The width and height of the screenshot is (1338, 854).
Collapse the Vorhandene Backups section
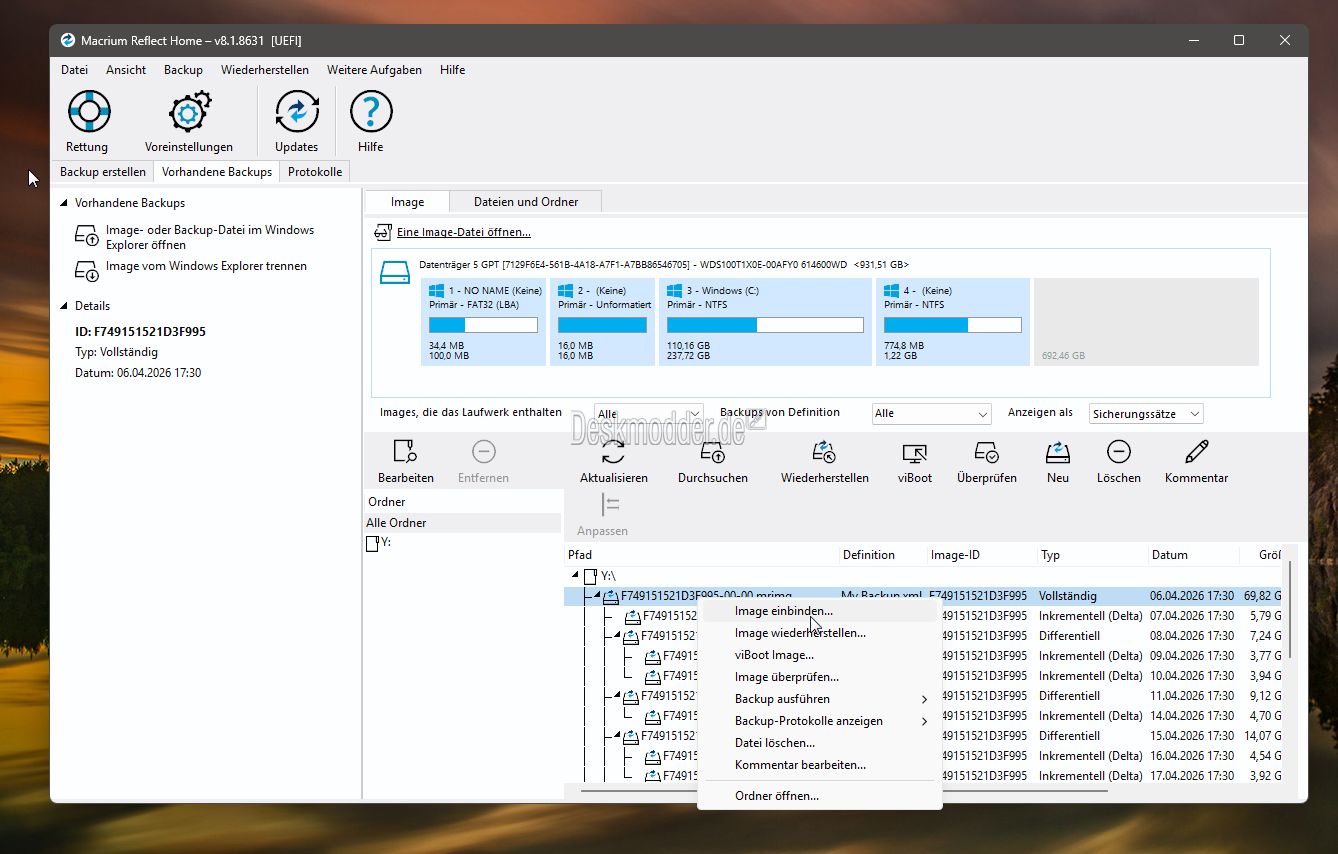(x=65, y=203)
